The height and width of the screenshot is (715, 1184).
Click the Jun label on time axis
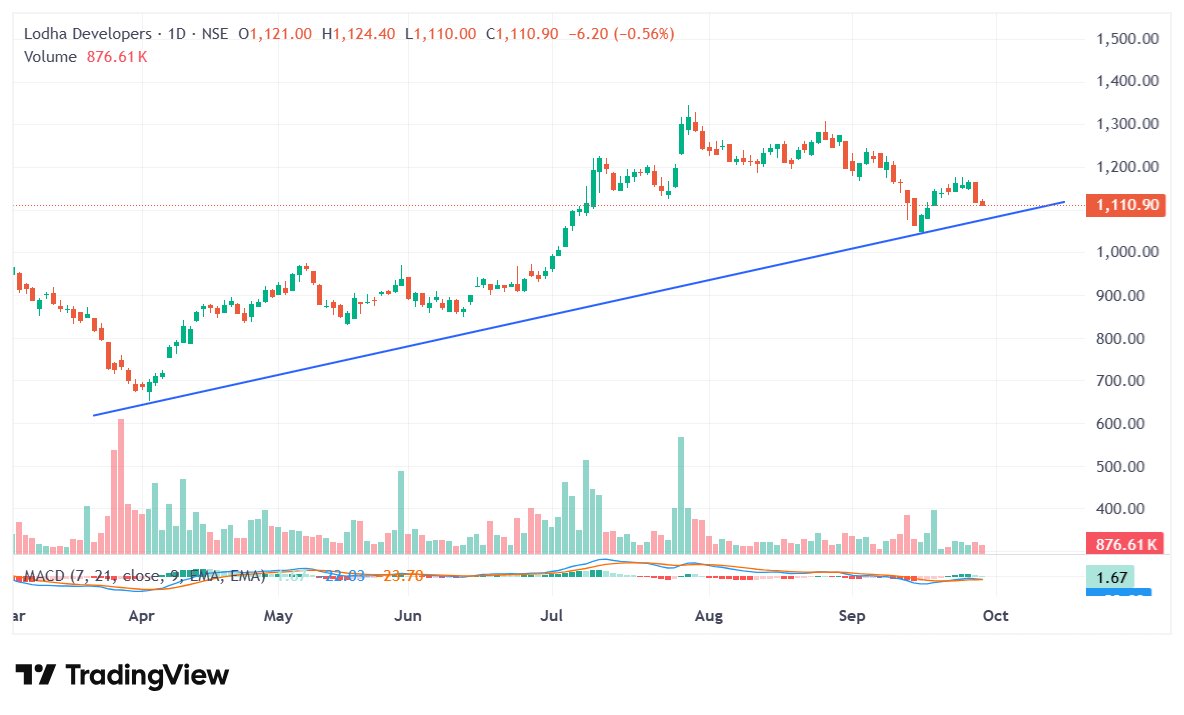coord(408,616)
